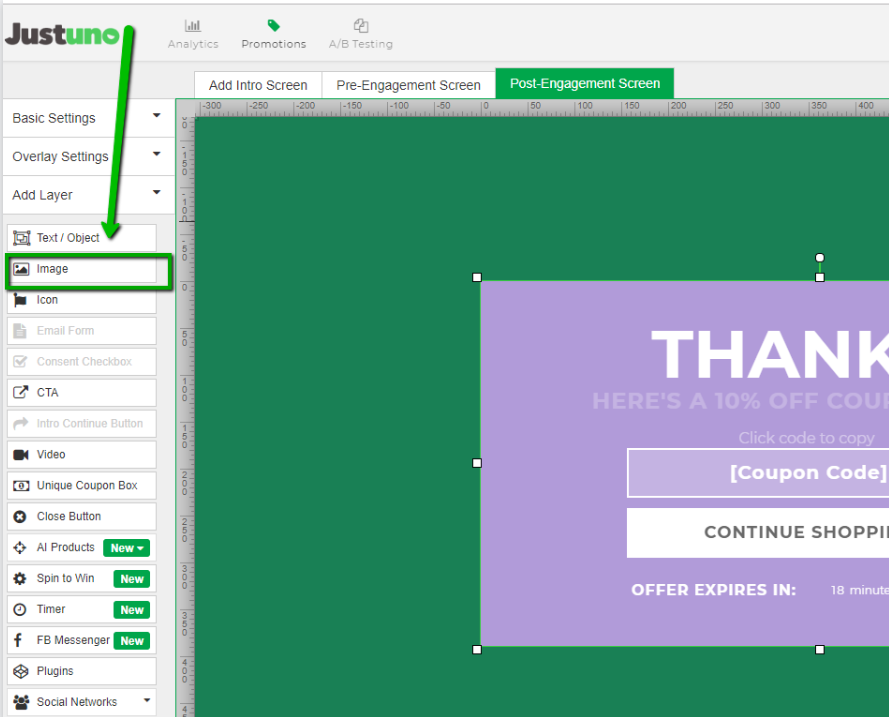Image resolution: width=889 pixels, height=717 pixels.
Task: Select the Image layer icon
Action: [x=21, y=269]
